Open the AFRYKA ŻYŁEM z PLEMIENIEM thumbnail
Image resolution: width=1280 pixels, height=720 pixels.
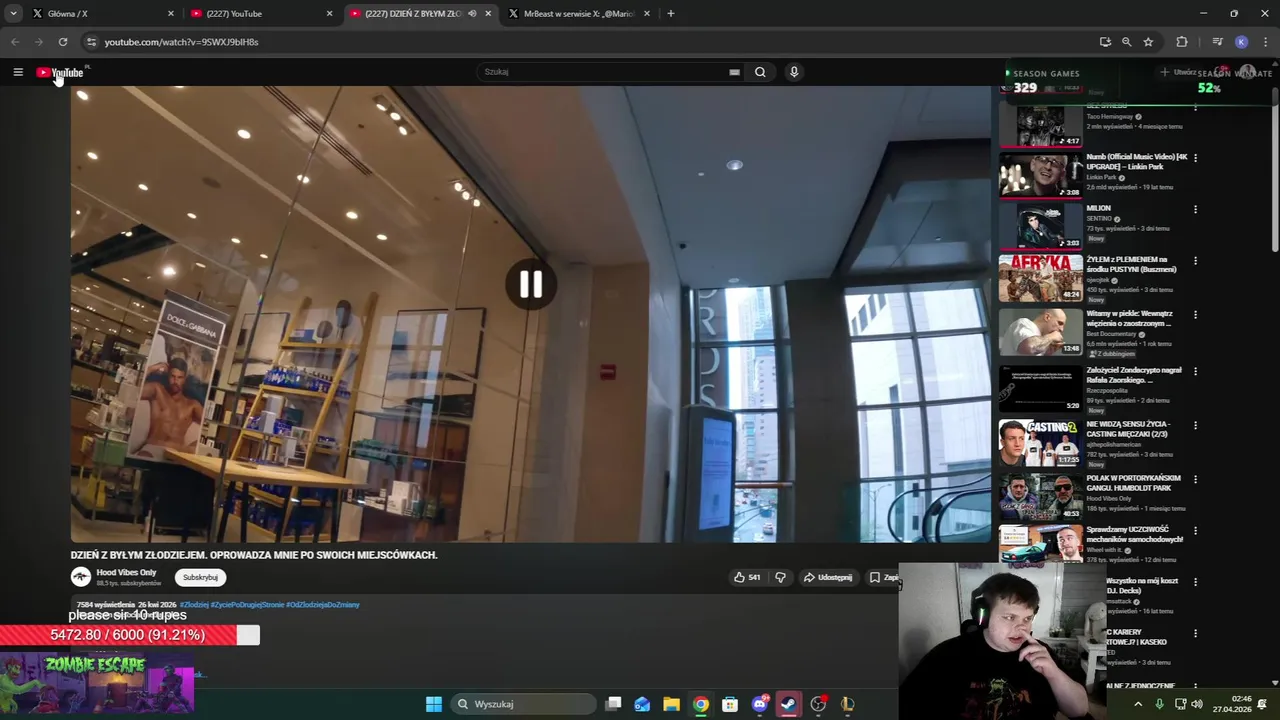(x=1041, y=278)
